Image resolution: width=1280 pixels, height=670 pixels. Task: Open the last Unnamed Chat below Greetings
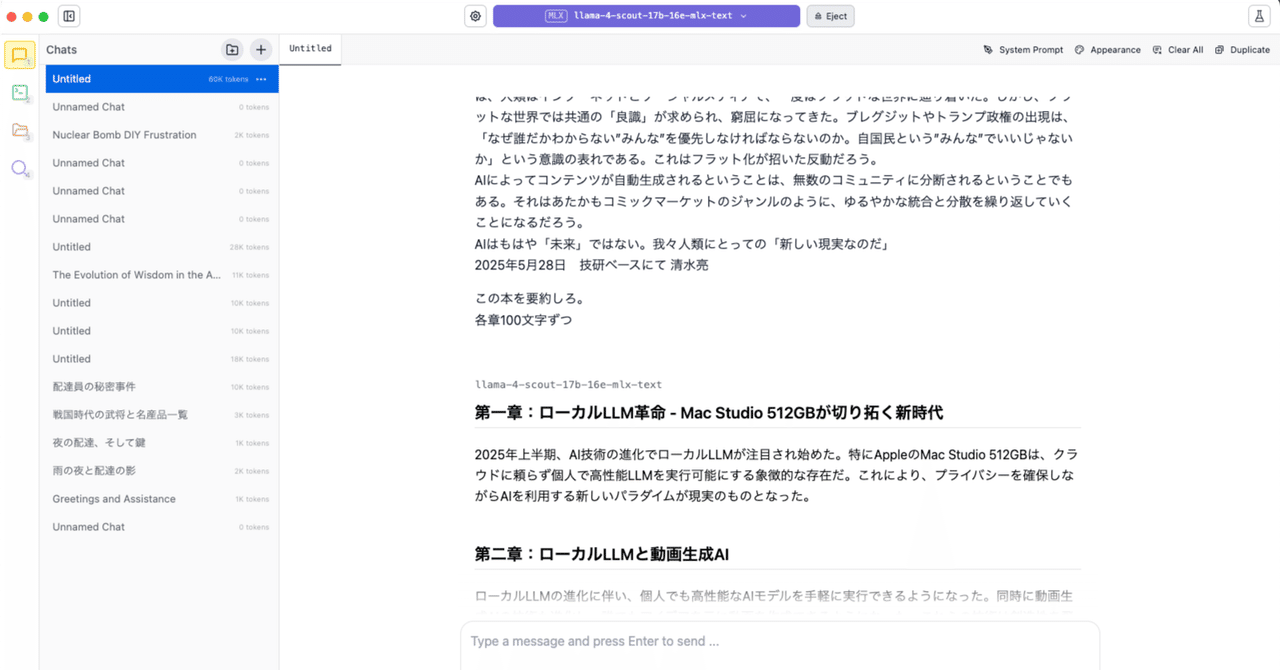(x=162, y=527)
